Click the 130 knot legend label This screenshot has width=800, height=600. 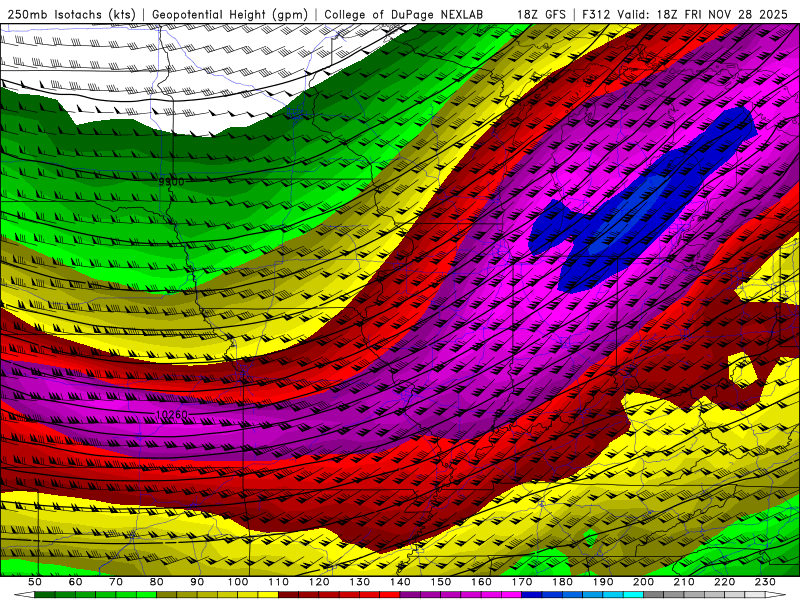pyautogui.click(x=360, y=582)
